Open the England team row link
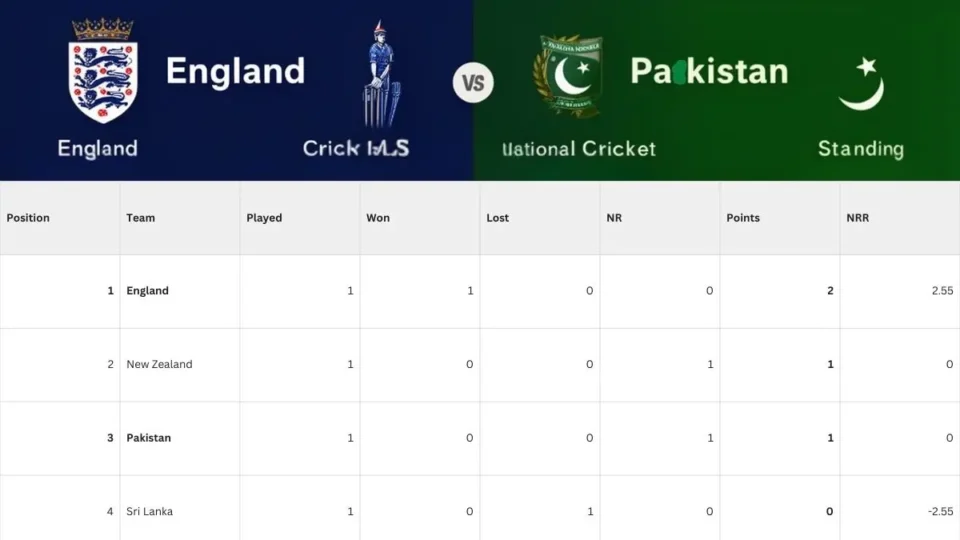Screen dimensions: 960x540 [x=148, y=291]
